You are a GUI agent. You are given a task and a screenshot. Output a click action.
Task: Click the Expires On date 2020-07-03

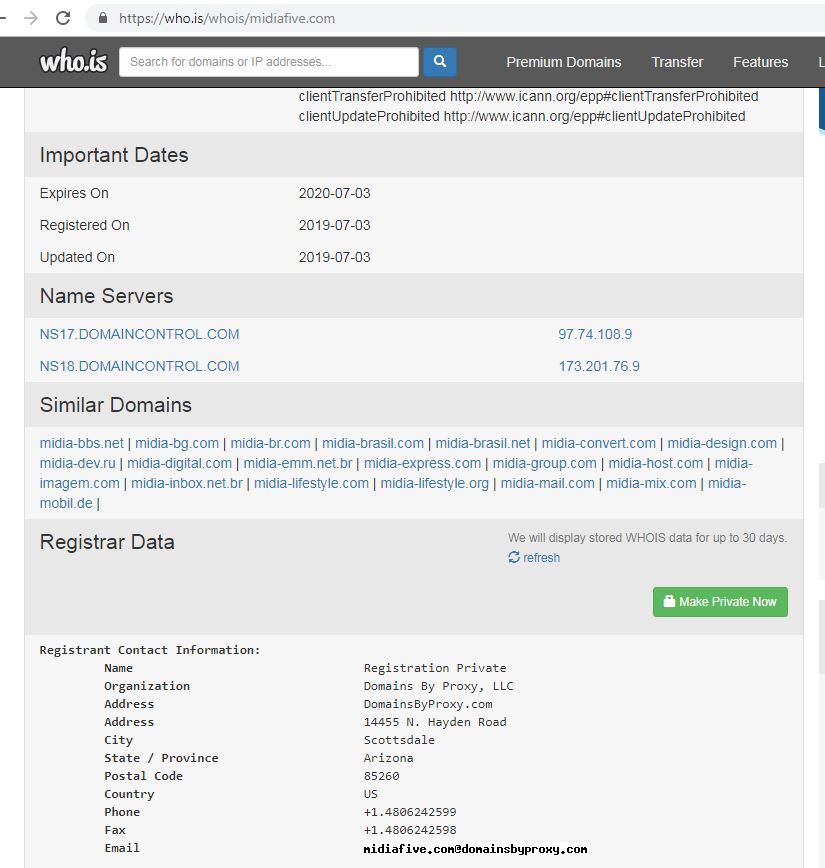334,193
